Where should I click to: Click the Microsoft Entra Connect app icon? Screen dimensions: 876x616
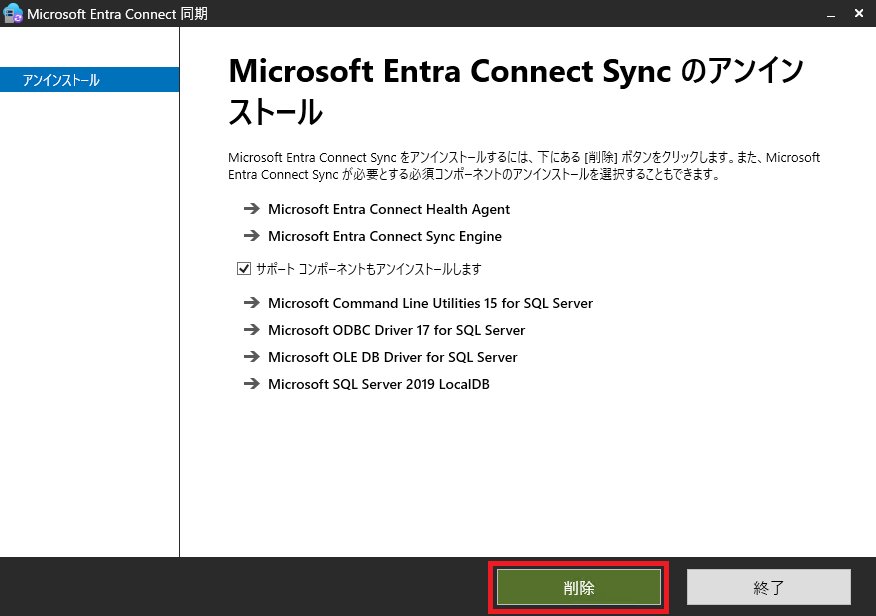[12, 13]
